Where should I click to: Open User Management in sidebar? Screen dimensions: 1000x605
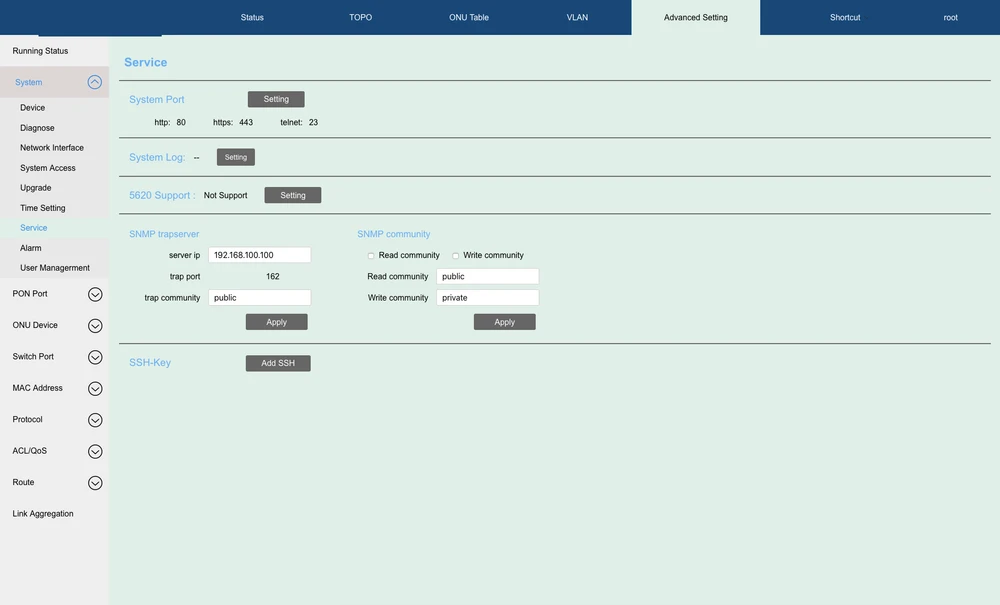[54, 268]
